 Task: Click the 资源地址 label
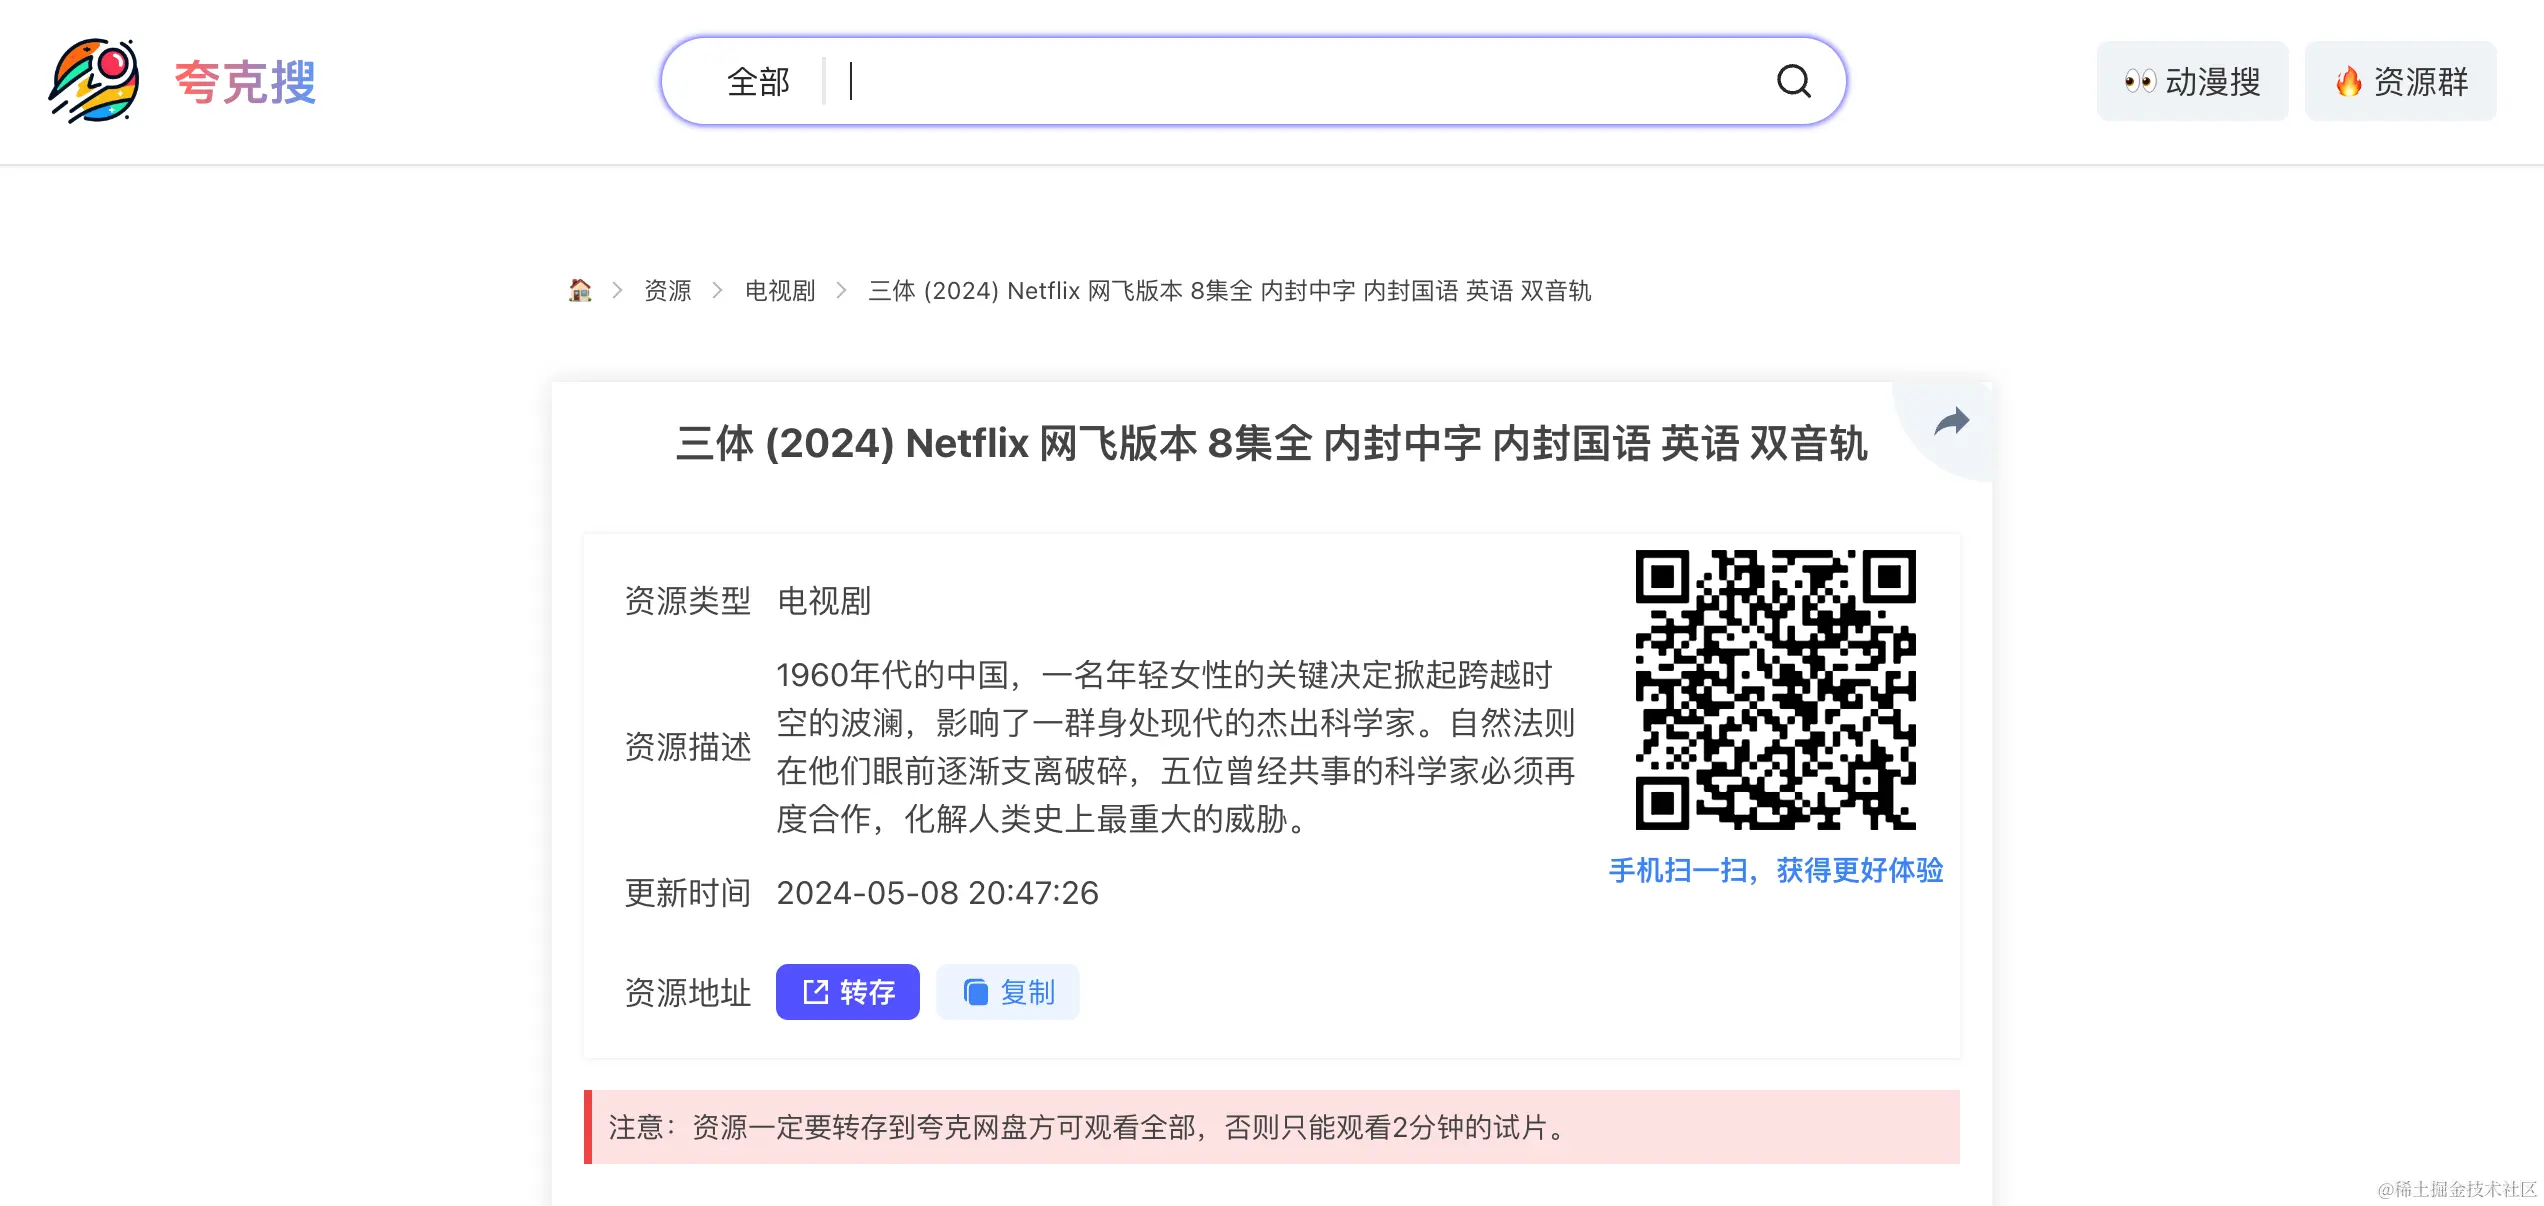click(x=687, y=992)
